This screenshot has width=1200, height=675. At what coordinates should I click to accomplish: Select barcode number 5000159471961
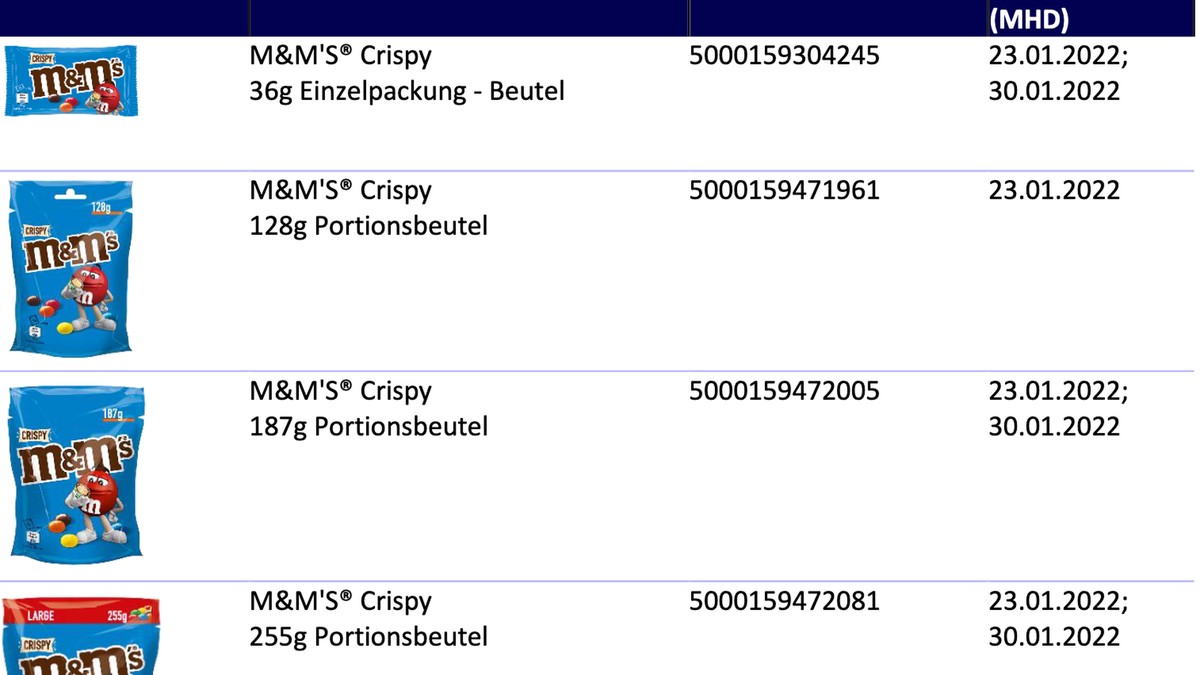tap(784, 190)
